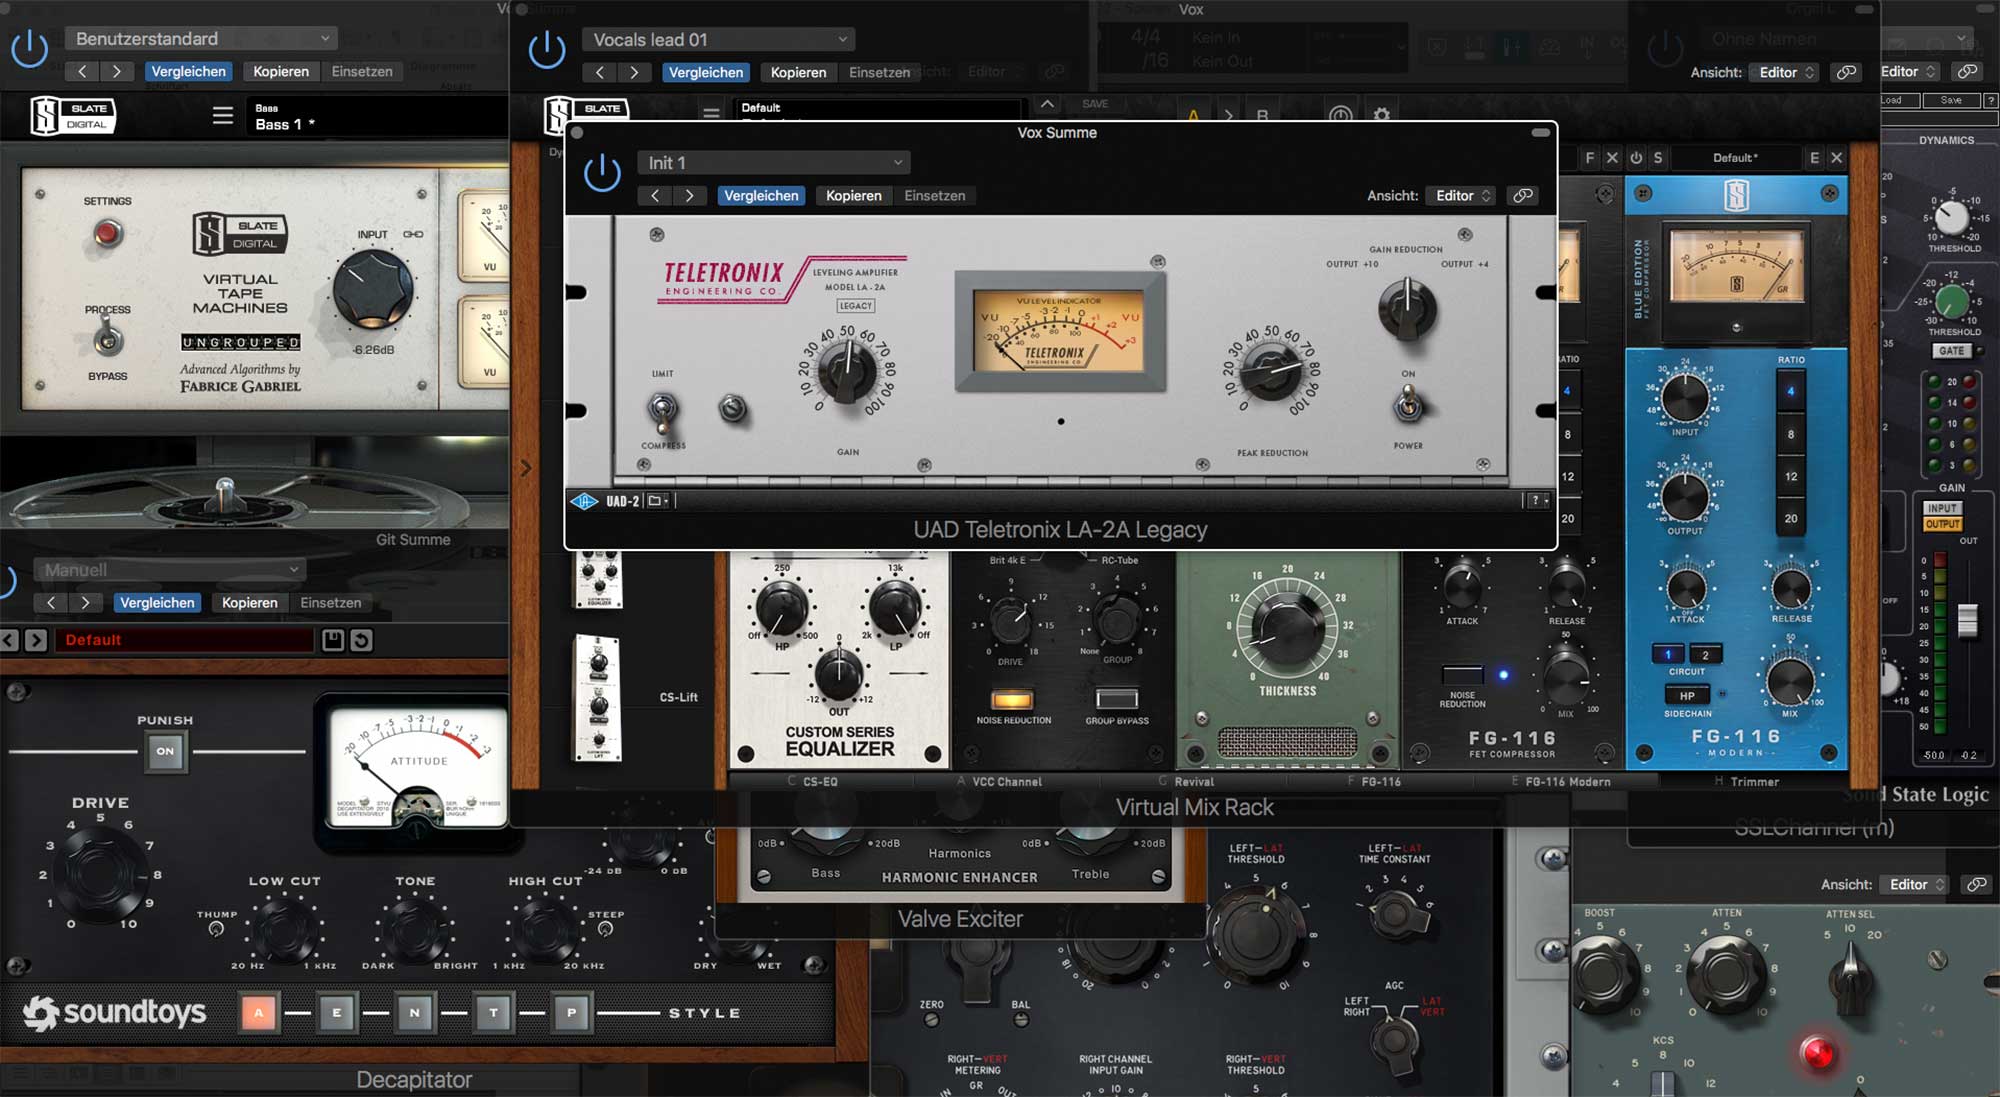
Task: Select the Trimmer rack tab
Action: (x=1754, y=782)
